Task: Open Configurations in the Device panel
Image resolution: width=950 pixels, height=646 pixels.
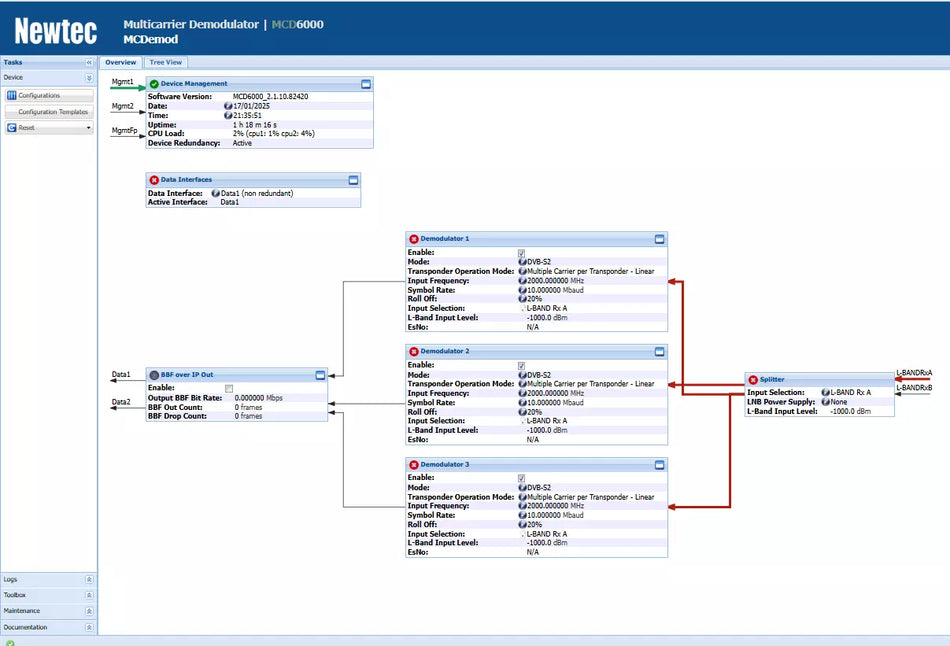Action: [49, 96]
